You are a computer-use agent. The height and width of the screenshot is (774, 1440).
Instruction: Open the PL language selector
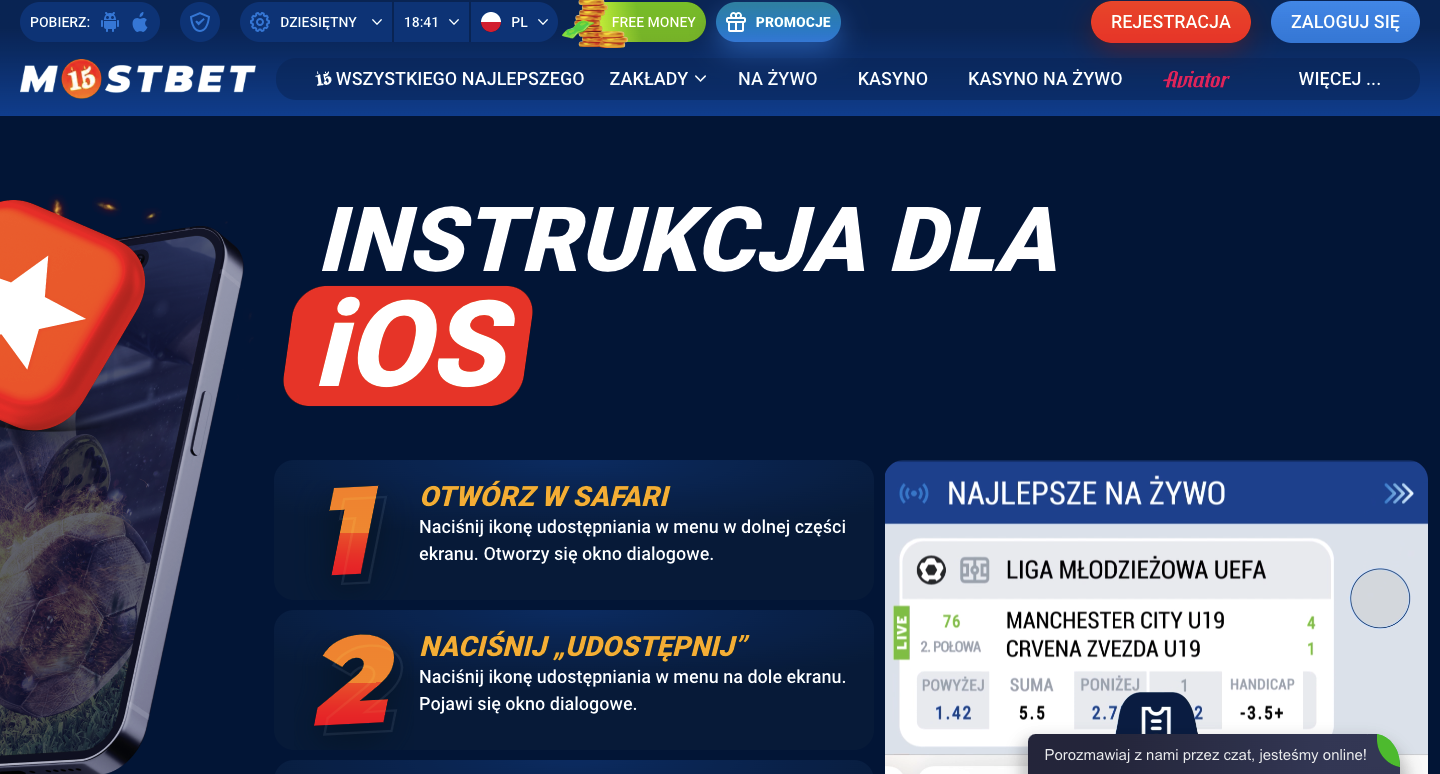[514, 20]
